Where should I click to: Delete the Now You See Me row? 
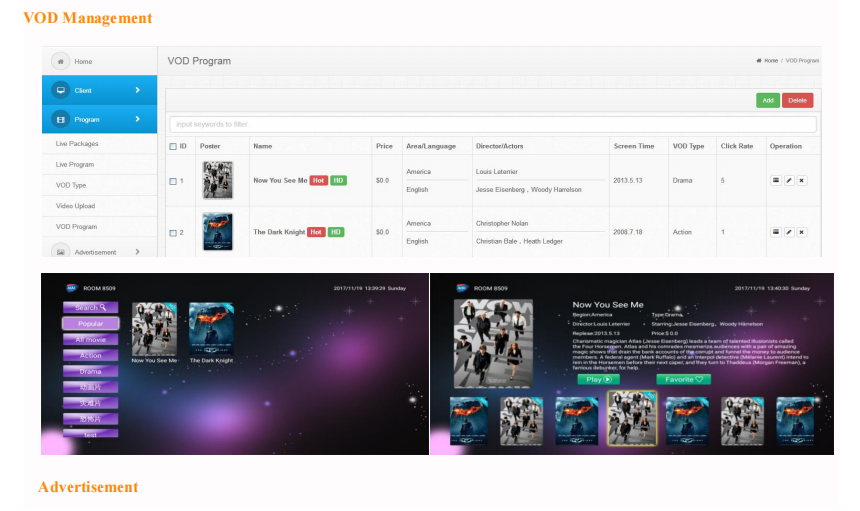802,180
